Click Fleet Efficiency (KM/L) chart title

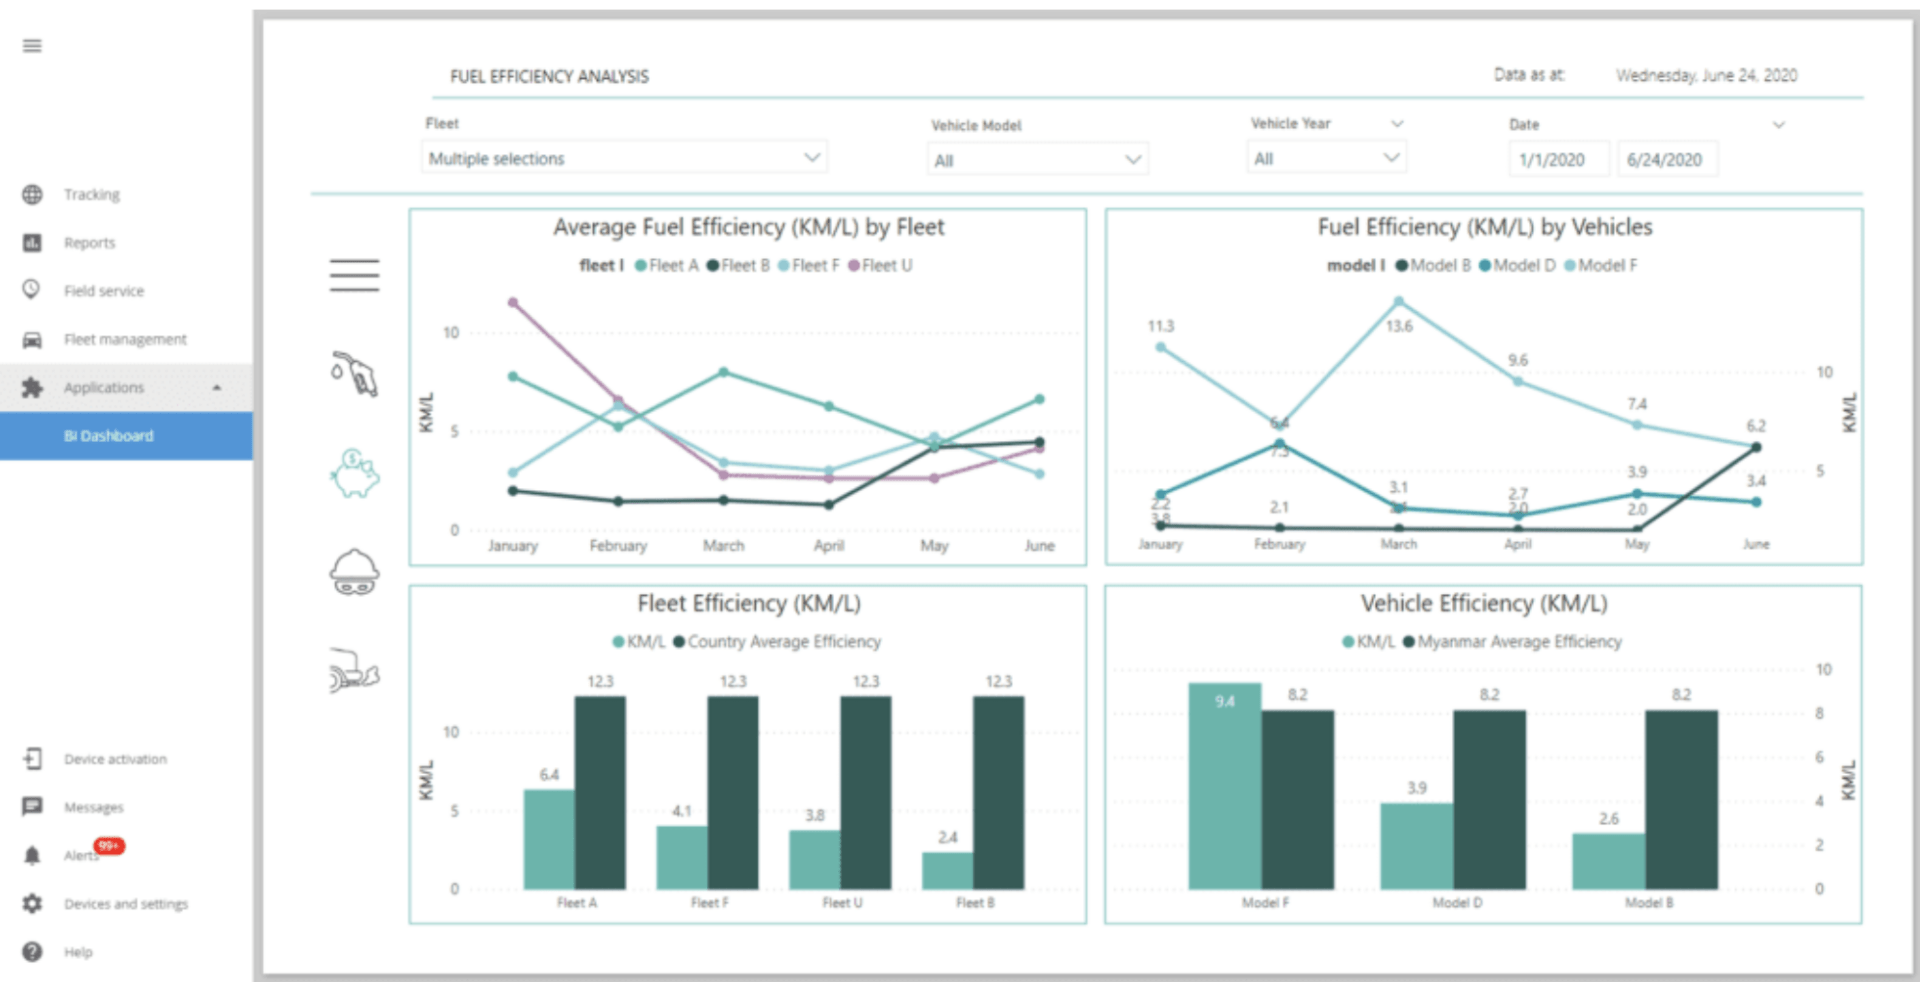(749, 604)
